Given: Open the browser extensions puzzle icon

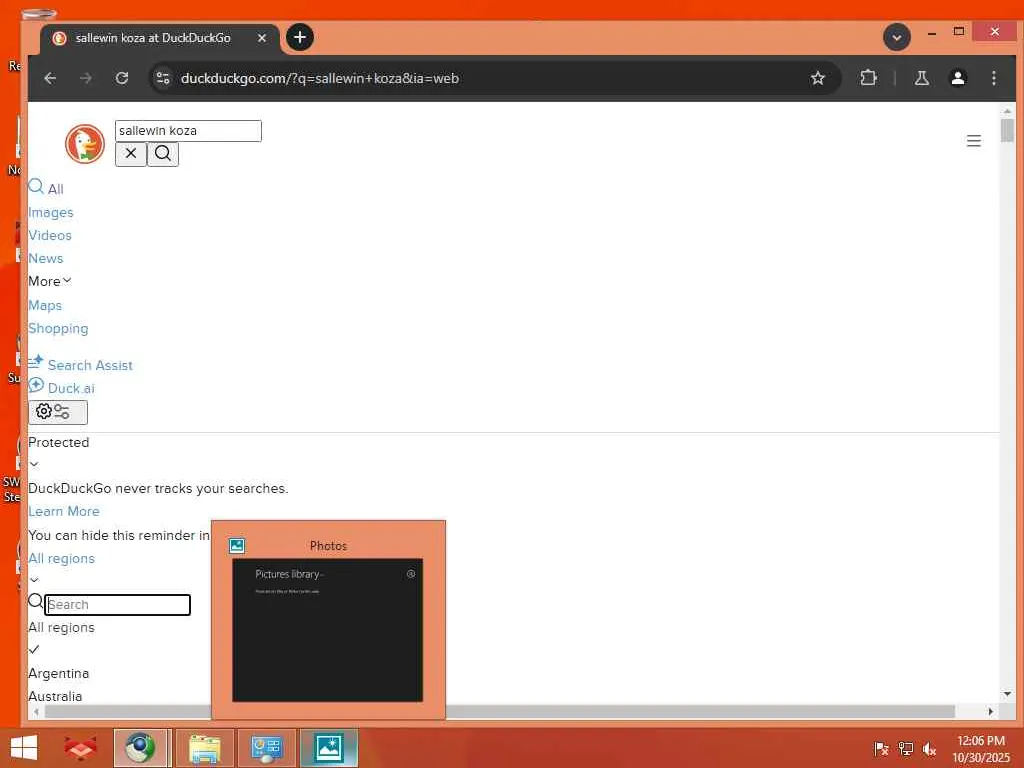Looking at the screenshot, I should [x=868, y=78].
